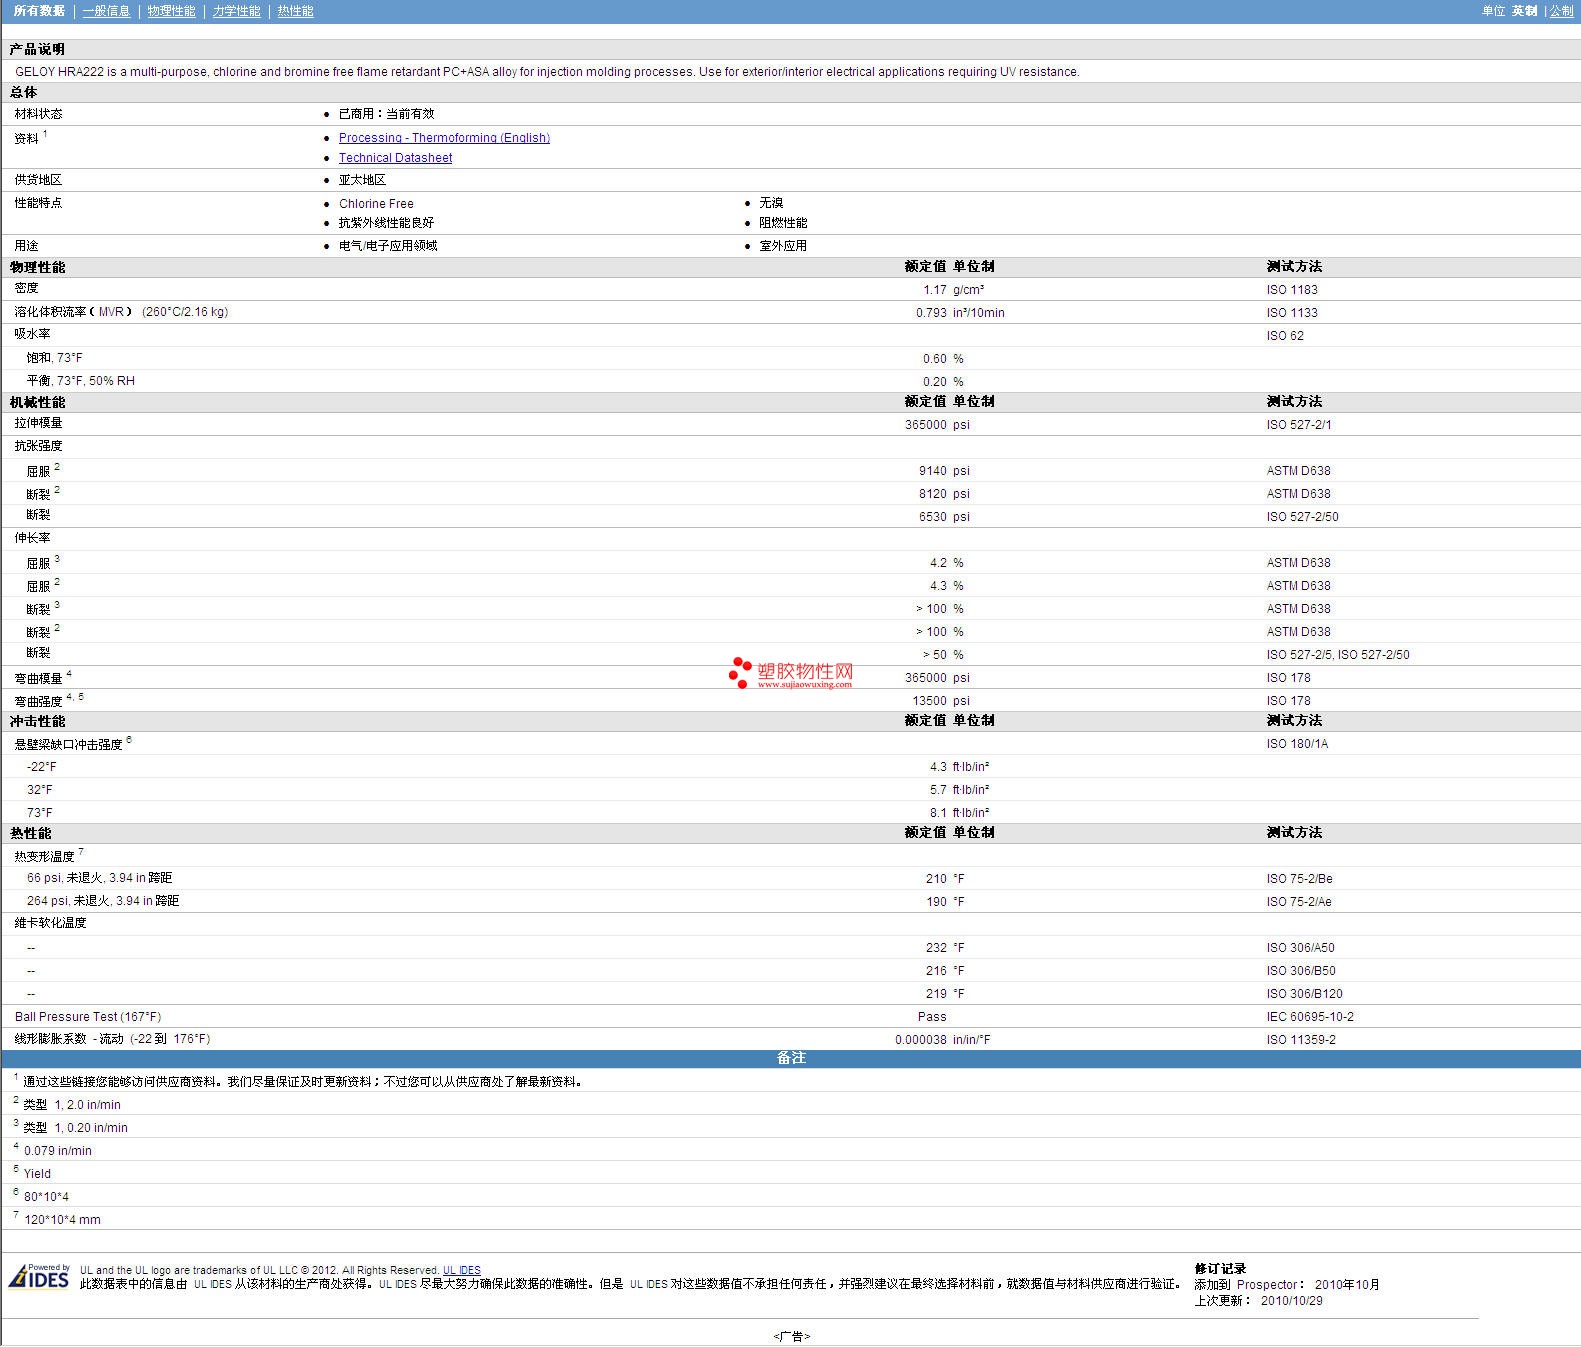1581x1347 pixels.
Task: Select expansion coefficient 0.000038
Action: (921, 1040)
